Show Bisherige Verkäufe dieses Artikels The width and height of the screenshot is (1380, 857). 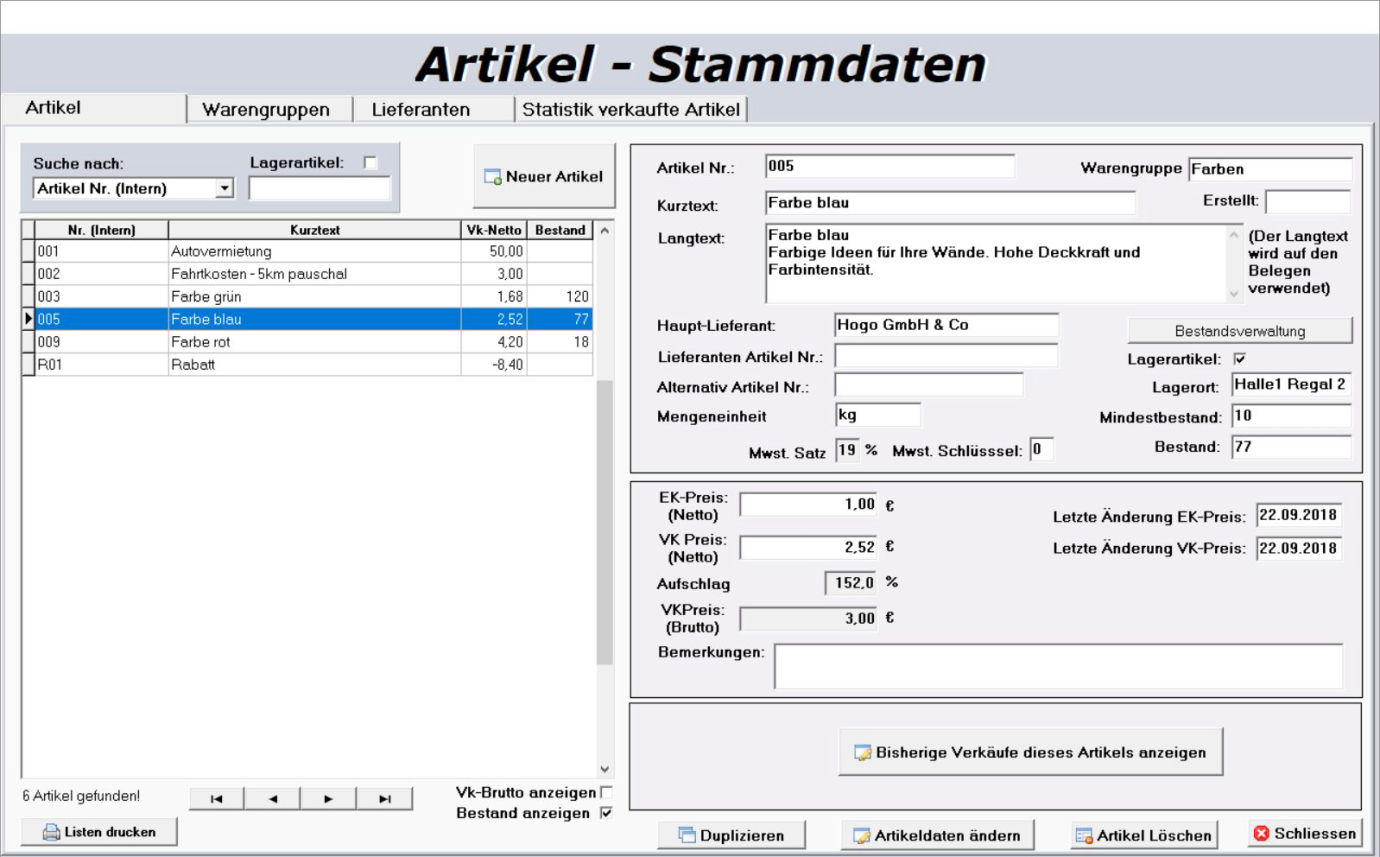coord(1030,752)
